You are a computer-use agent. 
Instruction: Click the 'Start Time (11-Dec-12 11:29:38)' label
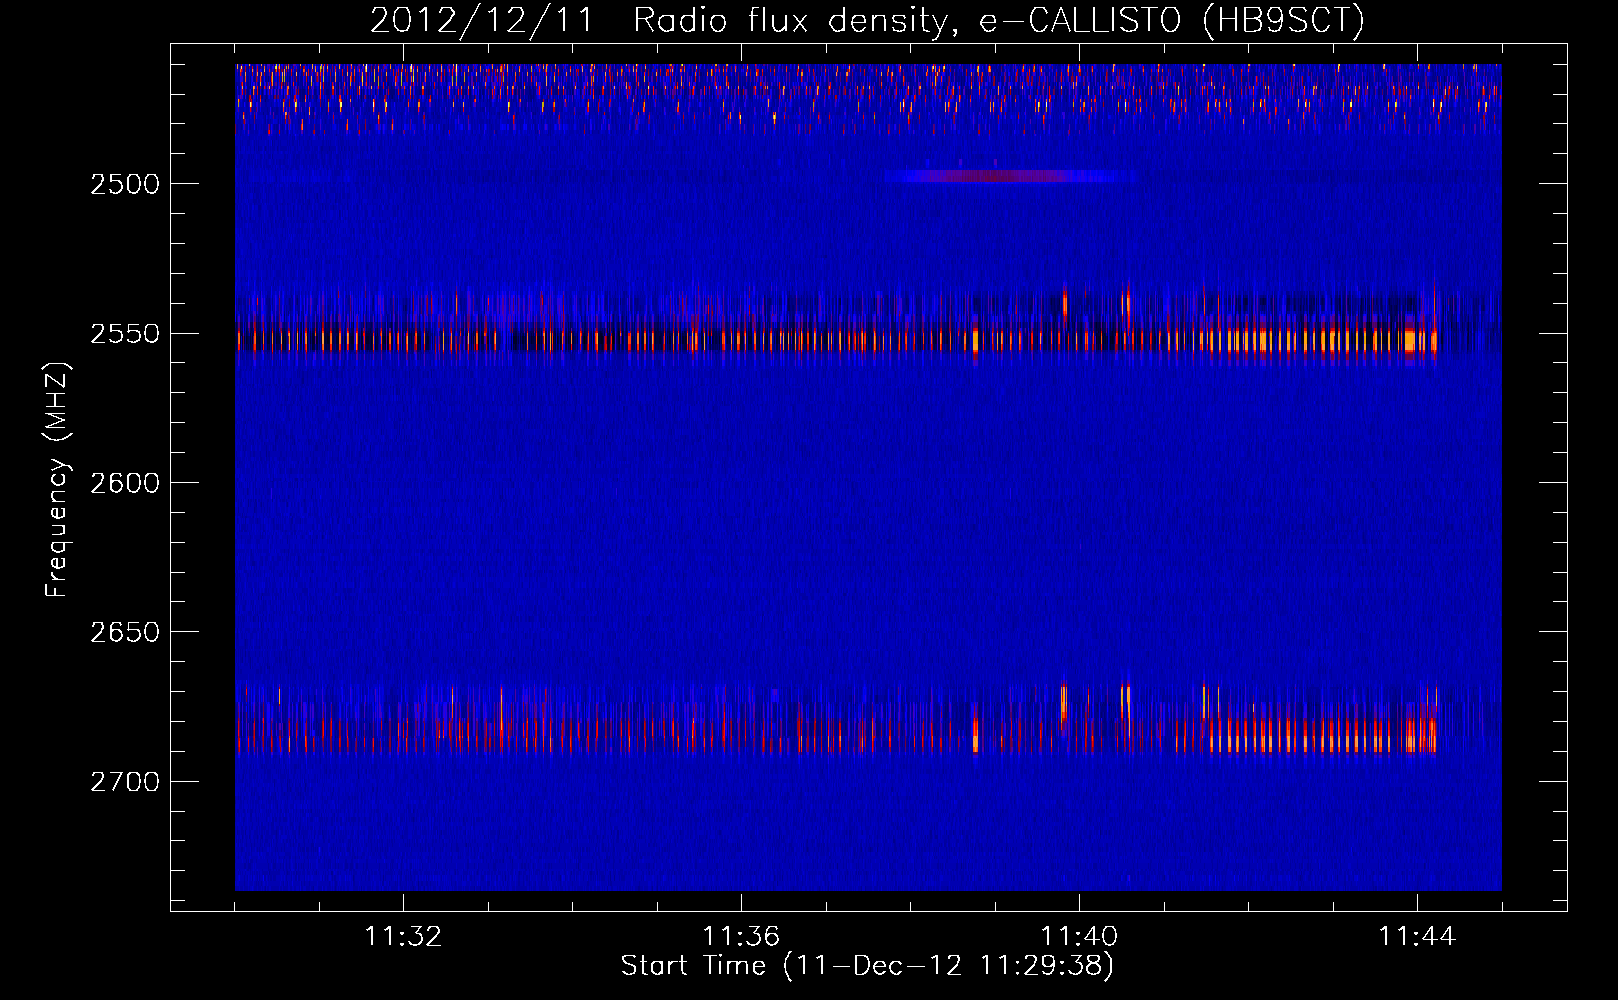point(867,966)
